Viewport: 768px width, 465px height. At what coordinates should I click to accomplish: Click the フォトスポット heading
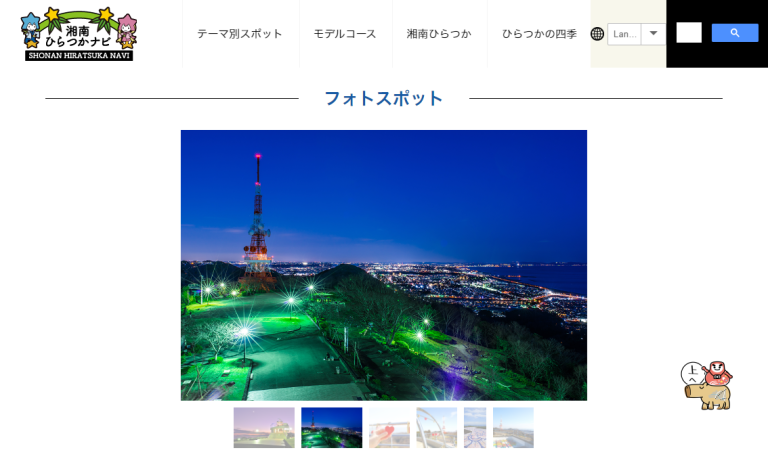tap(384, 98)
